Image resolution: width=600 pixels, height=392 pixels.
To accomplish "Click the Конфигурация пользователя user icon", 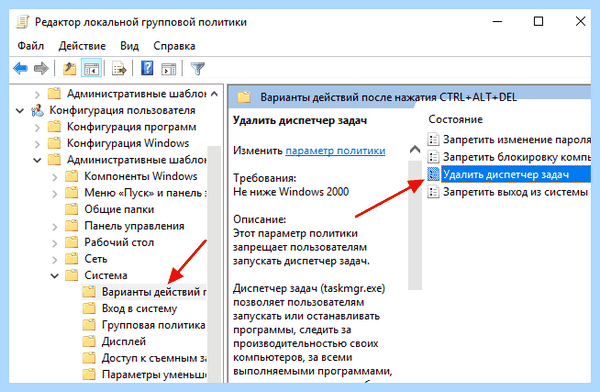I will click(38, 111).
